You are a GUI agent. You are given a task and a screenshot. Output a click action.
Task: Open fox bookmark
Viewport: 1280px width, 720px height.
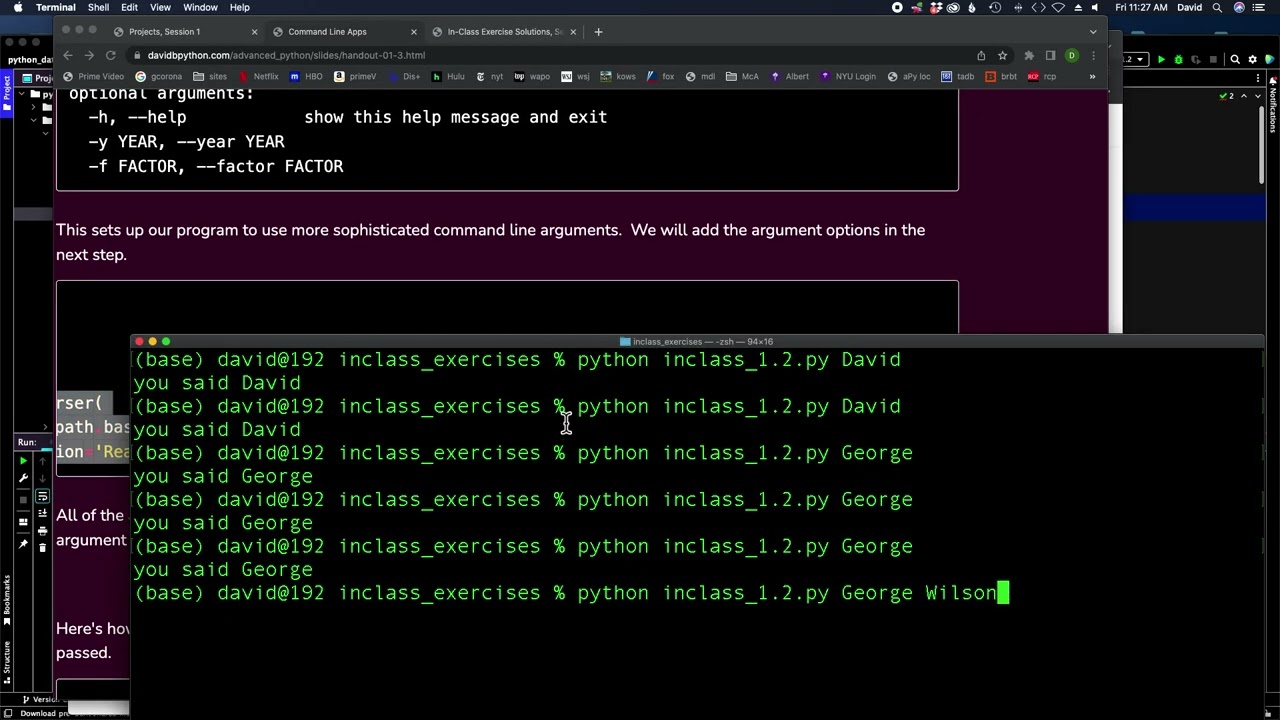661,76
